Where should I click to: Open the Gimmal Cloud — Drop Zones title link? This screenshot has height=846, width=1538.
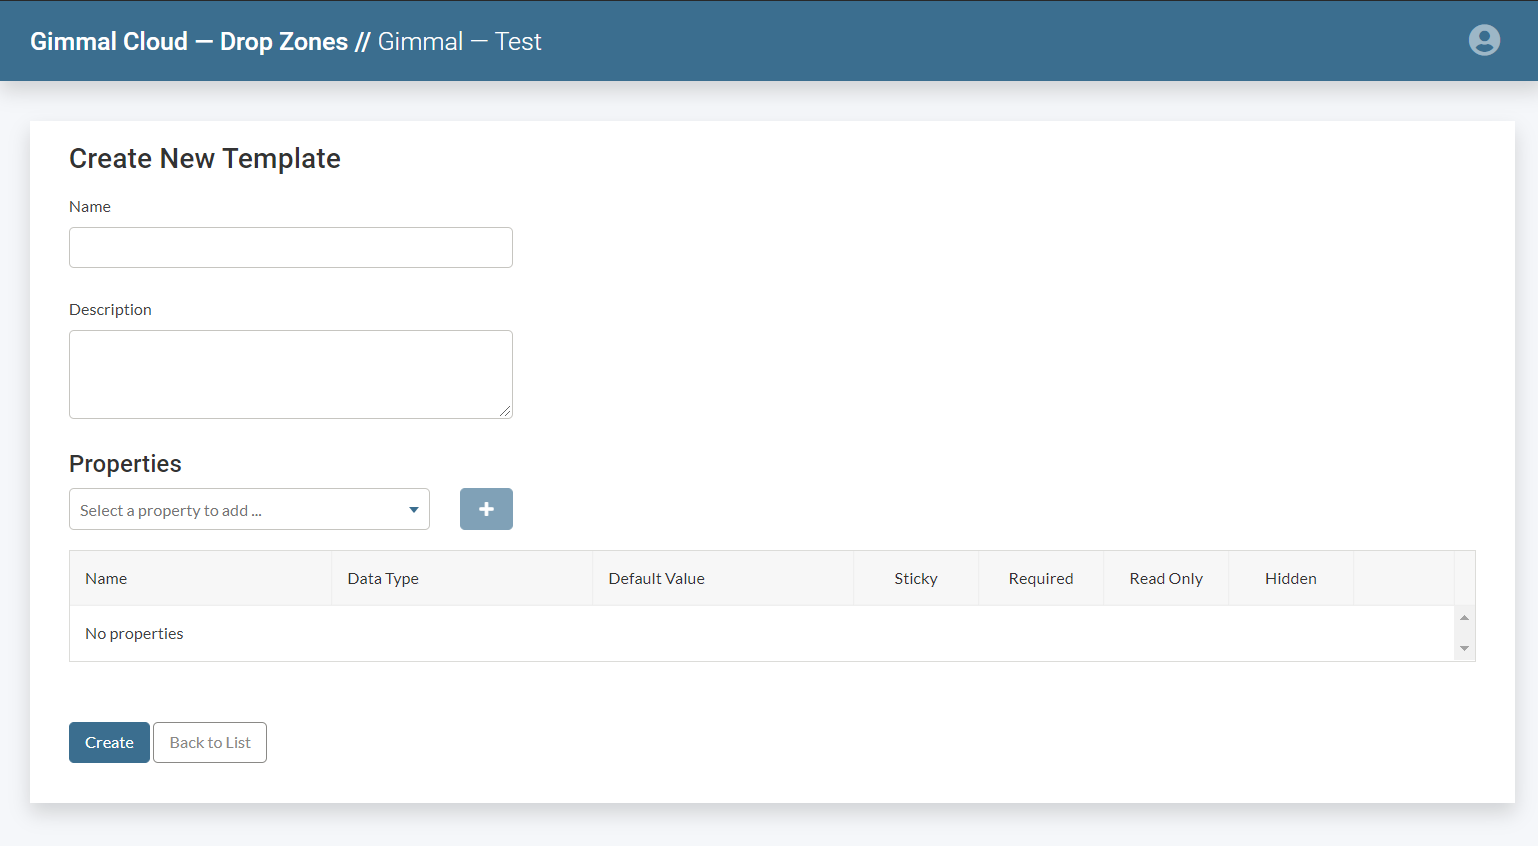(189, 42)
